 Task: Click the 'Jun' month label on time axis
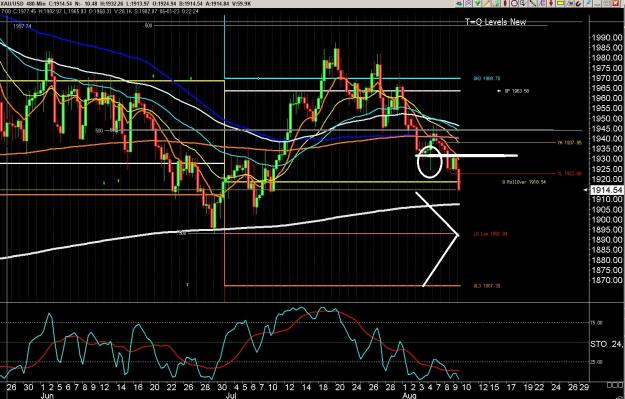(47, 395)
